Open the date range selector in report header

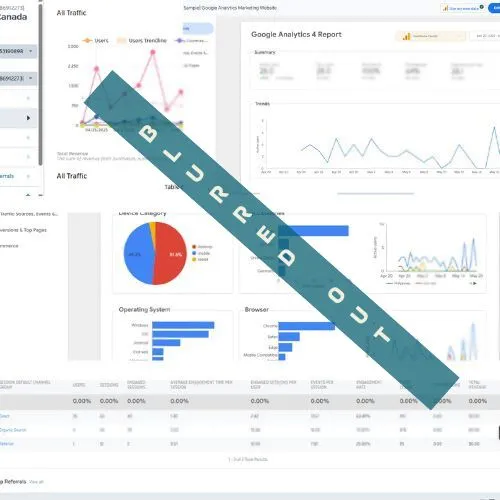485,36
